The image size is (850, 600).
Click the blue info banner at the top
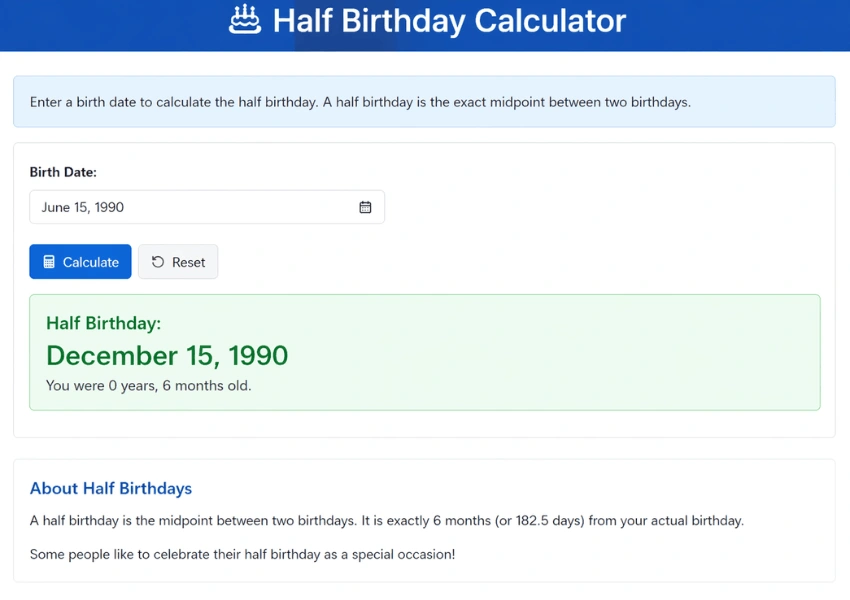[425, 101]
